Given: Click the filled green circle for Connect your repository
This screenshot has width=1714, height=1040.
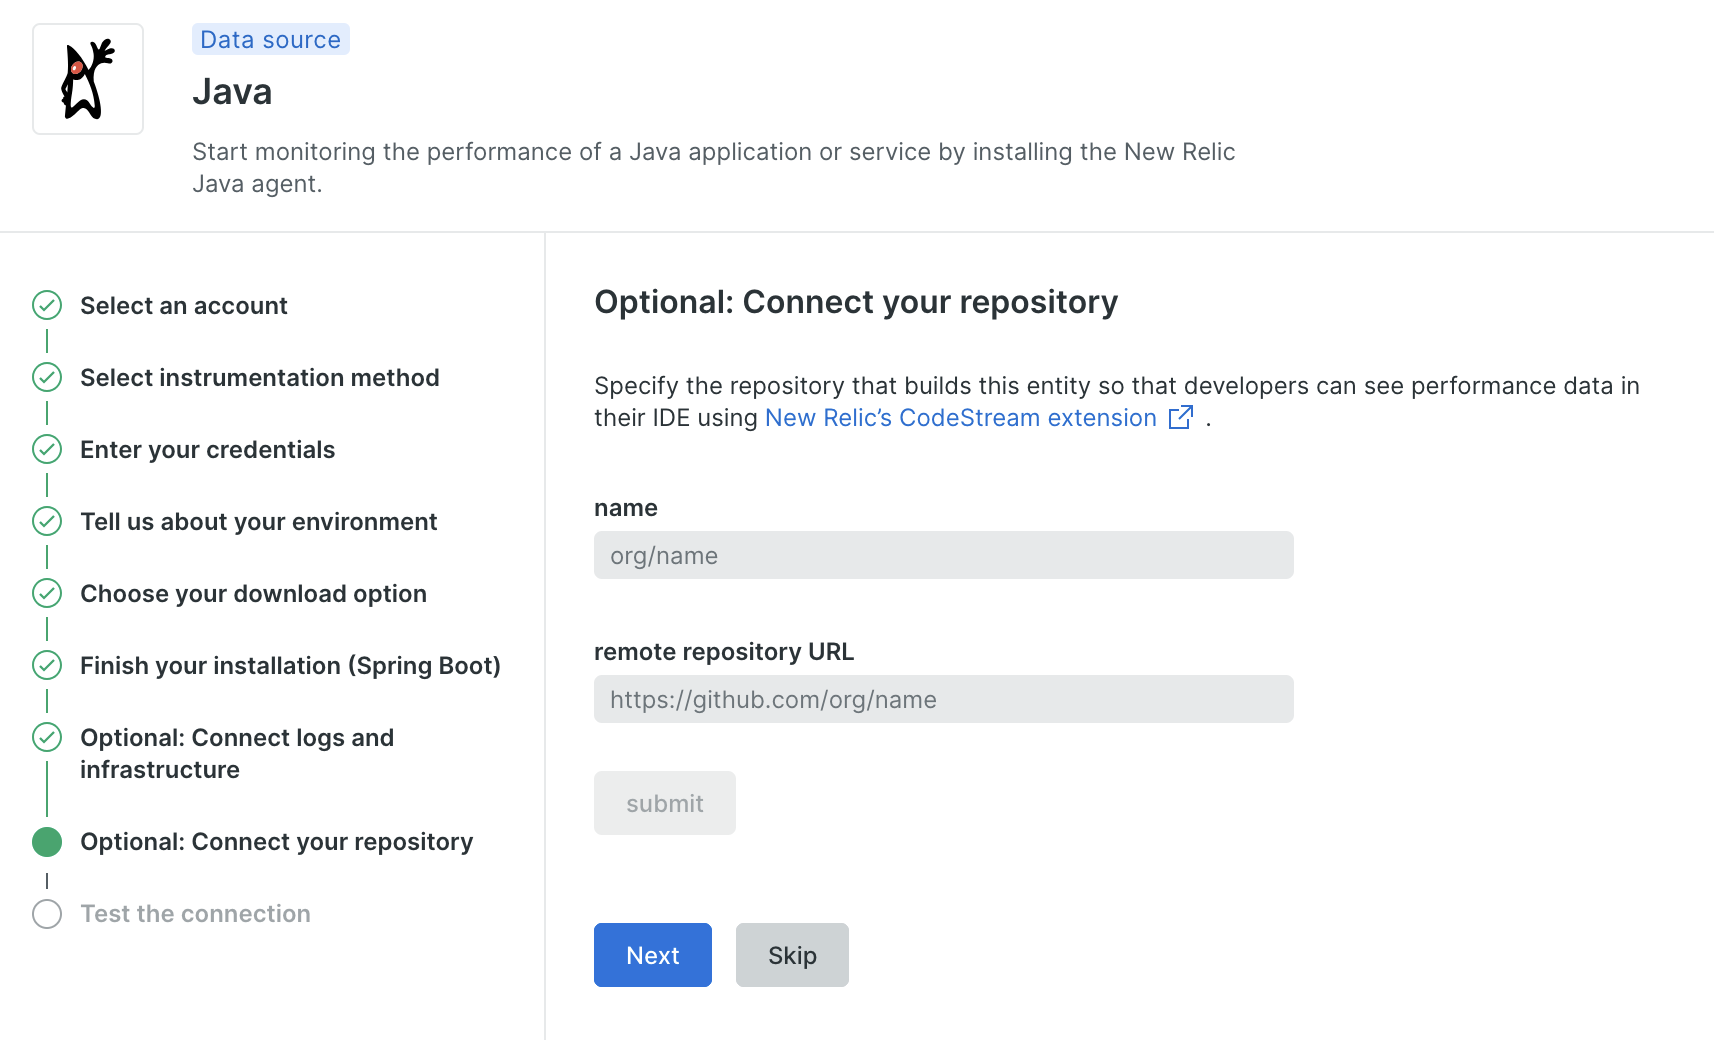Looking at the screenshot, I should (47, 842).
